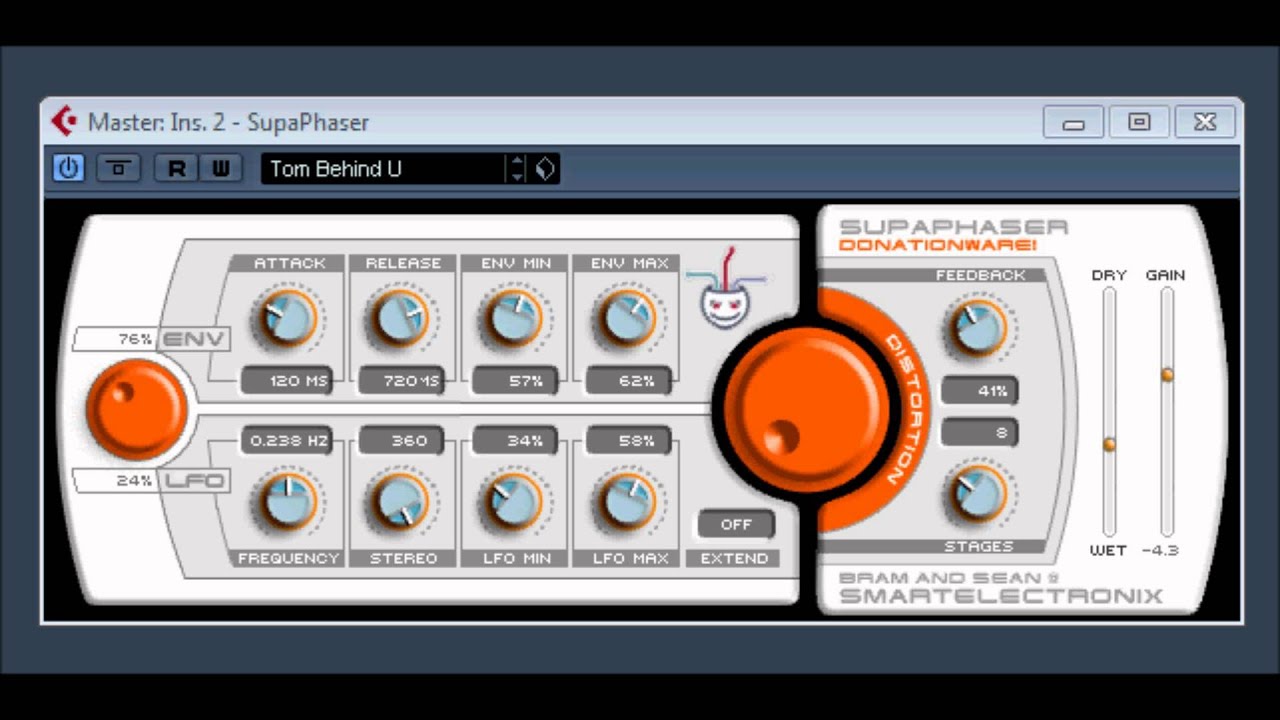This screenshot has height=720, width=1280.
Task: Adjust the STEREO knob
Action: 402,500
